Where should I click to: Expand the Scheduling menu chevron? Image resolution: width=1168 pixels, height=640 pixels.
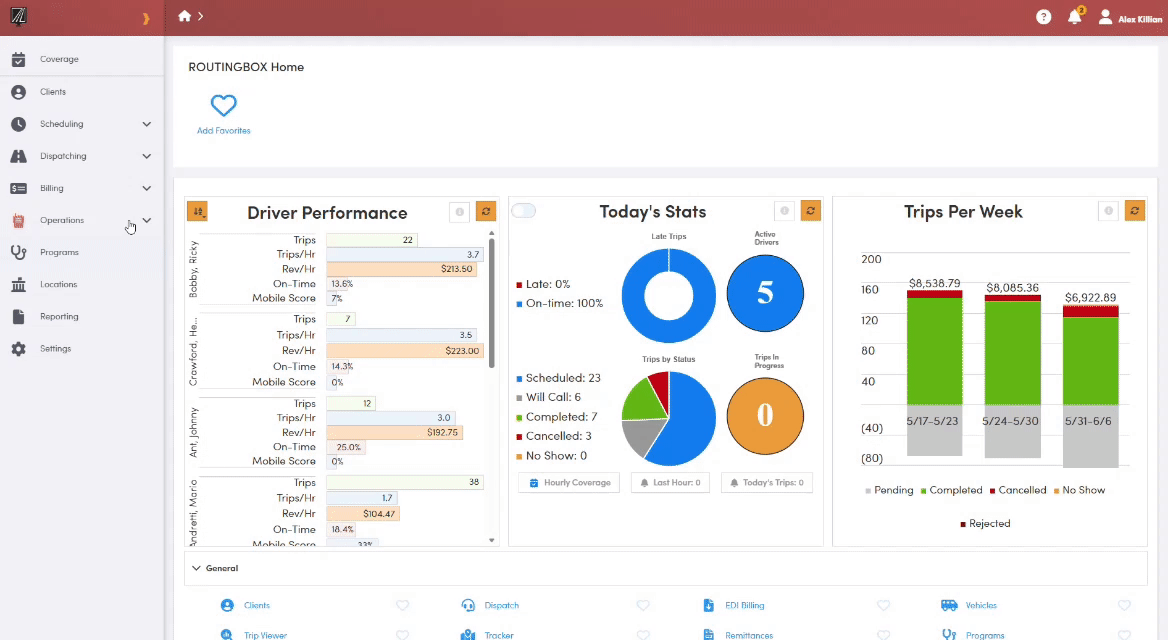point(147,124)
